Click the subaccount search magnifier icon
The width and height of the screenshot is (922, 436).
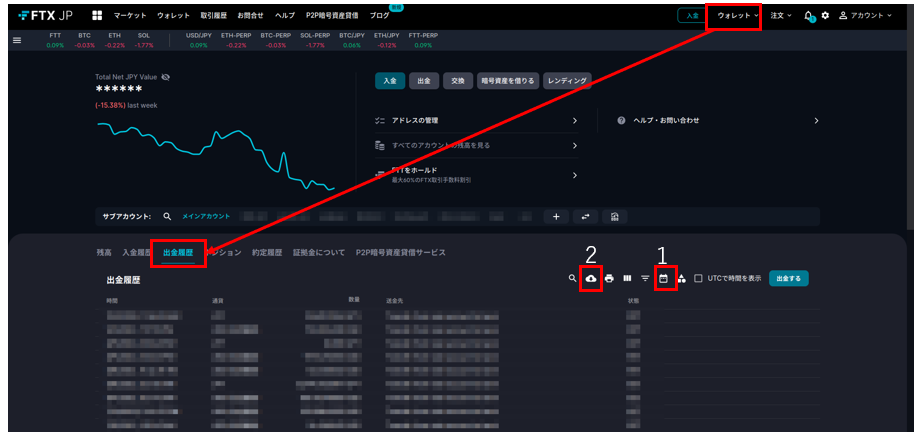click(x=168, y=217)
